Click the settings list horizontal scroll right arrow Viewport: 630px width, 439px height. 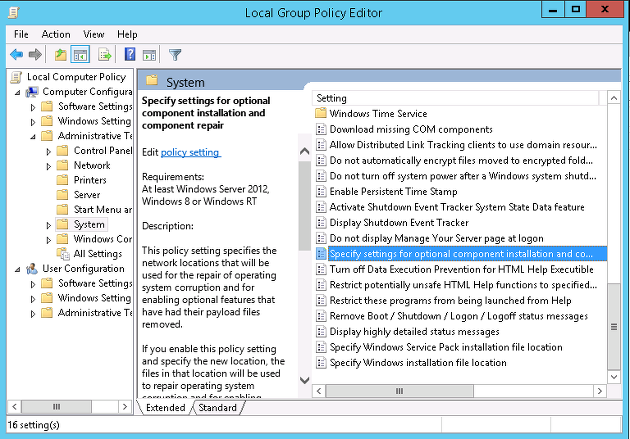600,391
